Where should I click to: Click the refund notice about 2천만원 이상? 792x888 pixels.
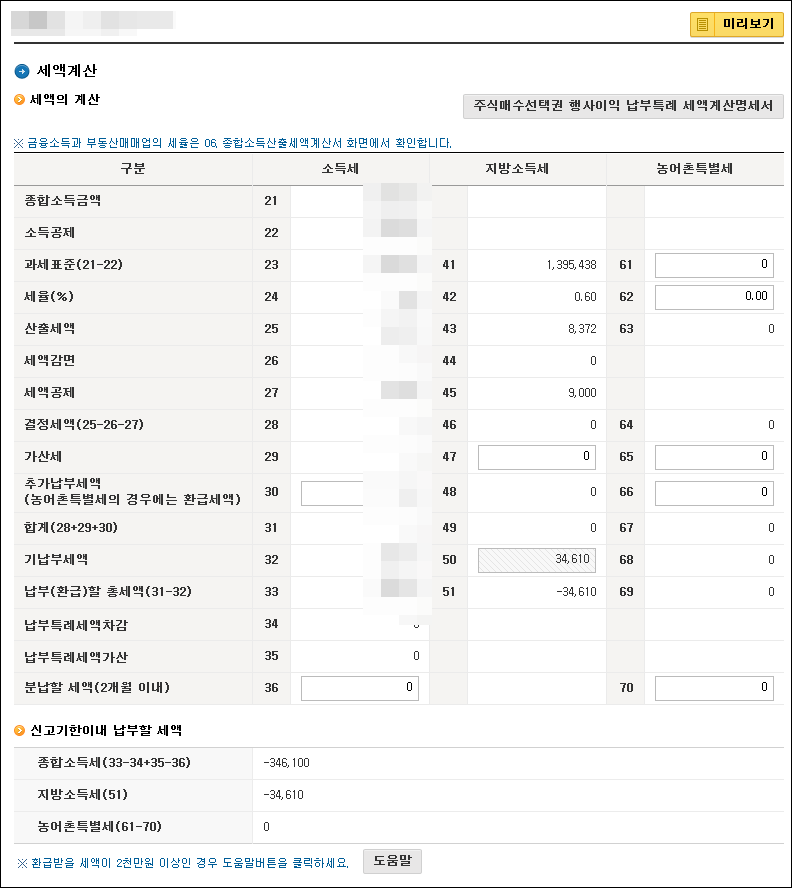pos(183,864)
